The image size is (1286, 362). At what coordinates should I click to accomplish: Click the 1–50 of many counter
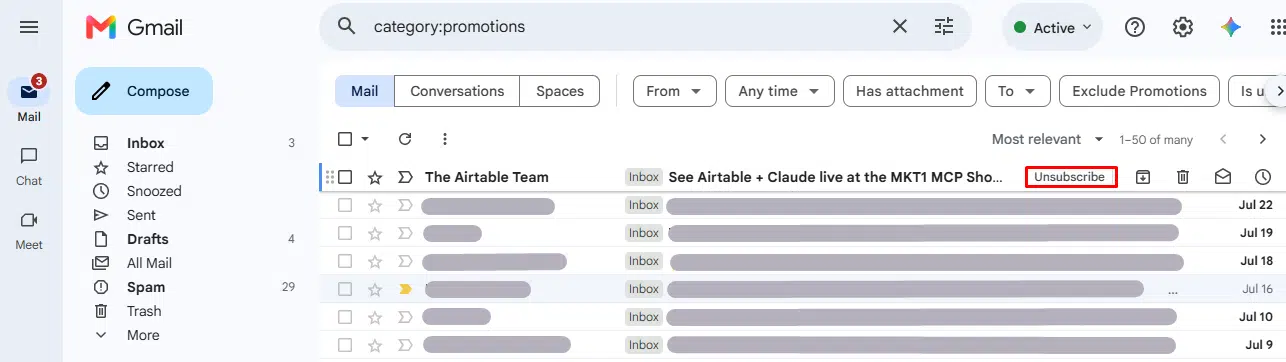(x=1156, y=139)
